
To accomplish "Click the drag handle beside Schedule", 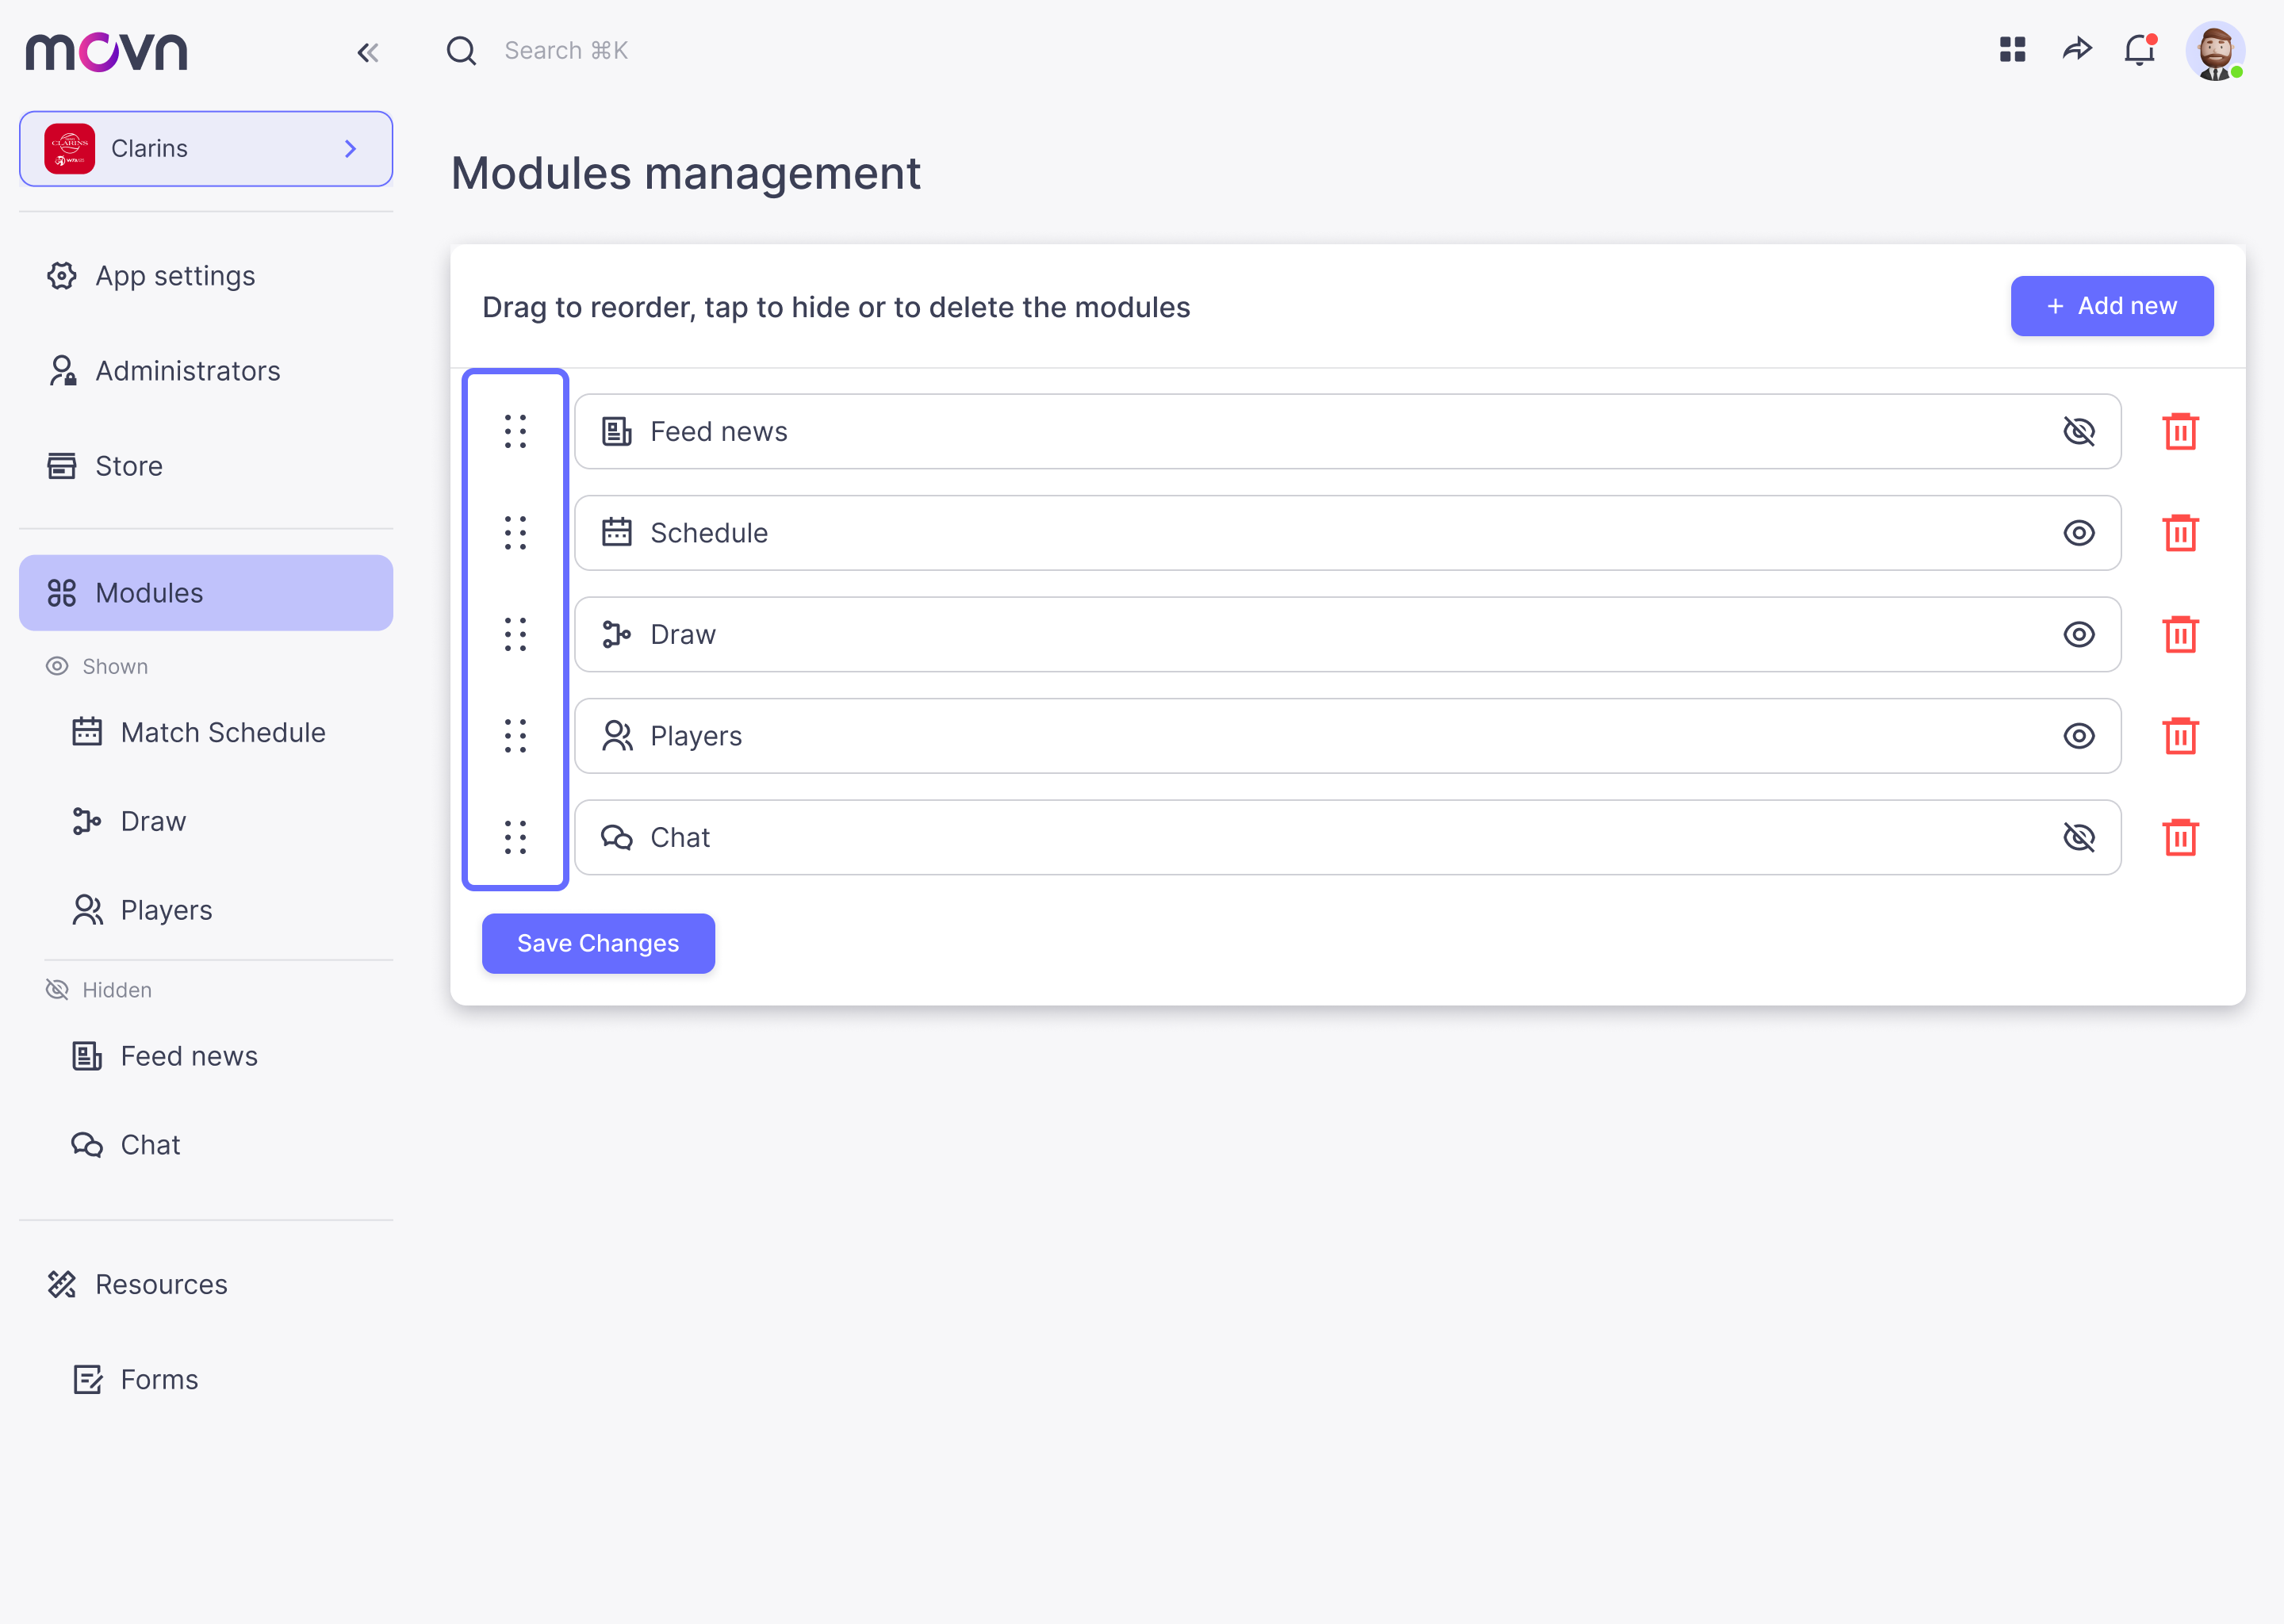I will 515,533.
